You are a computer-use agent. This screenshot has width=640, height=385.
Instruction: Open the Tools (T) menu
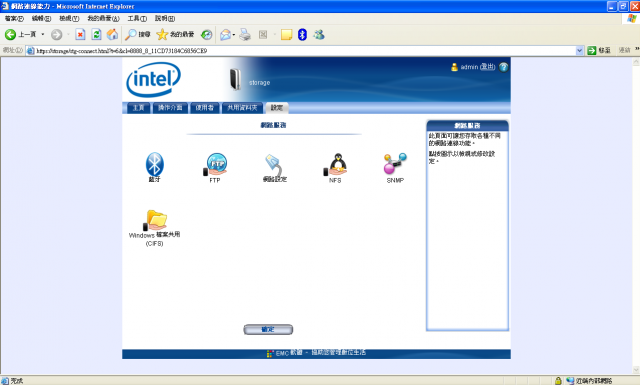tap(137, 19)
